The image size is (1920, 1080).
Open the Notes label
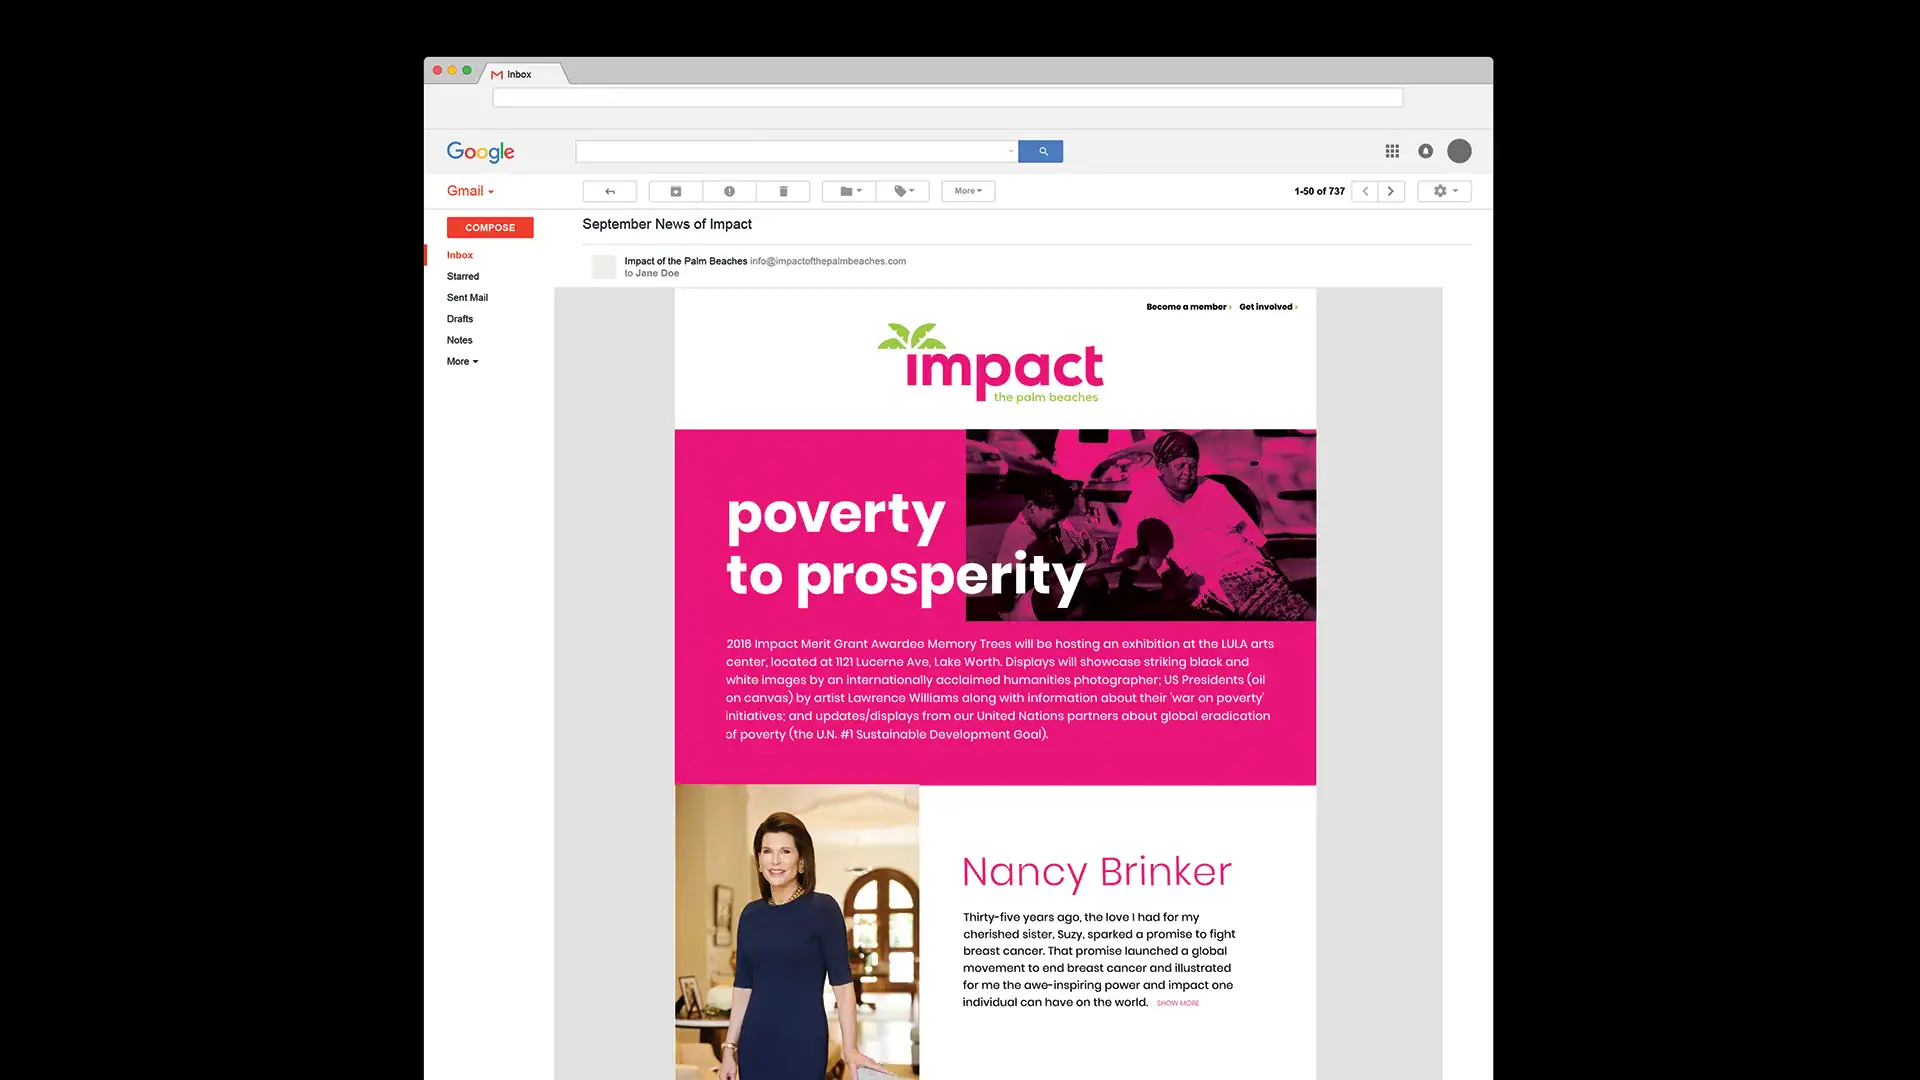coord(459,340)
